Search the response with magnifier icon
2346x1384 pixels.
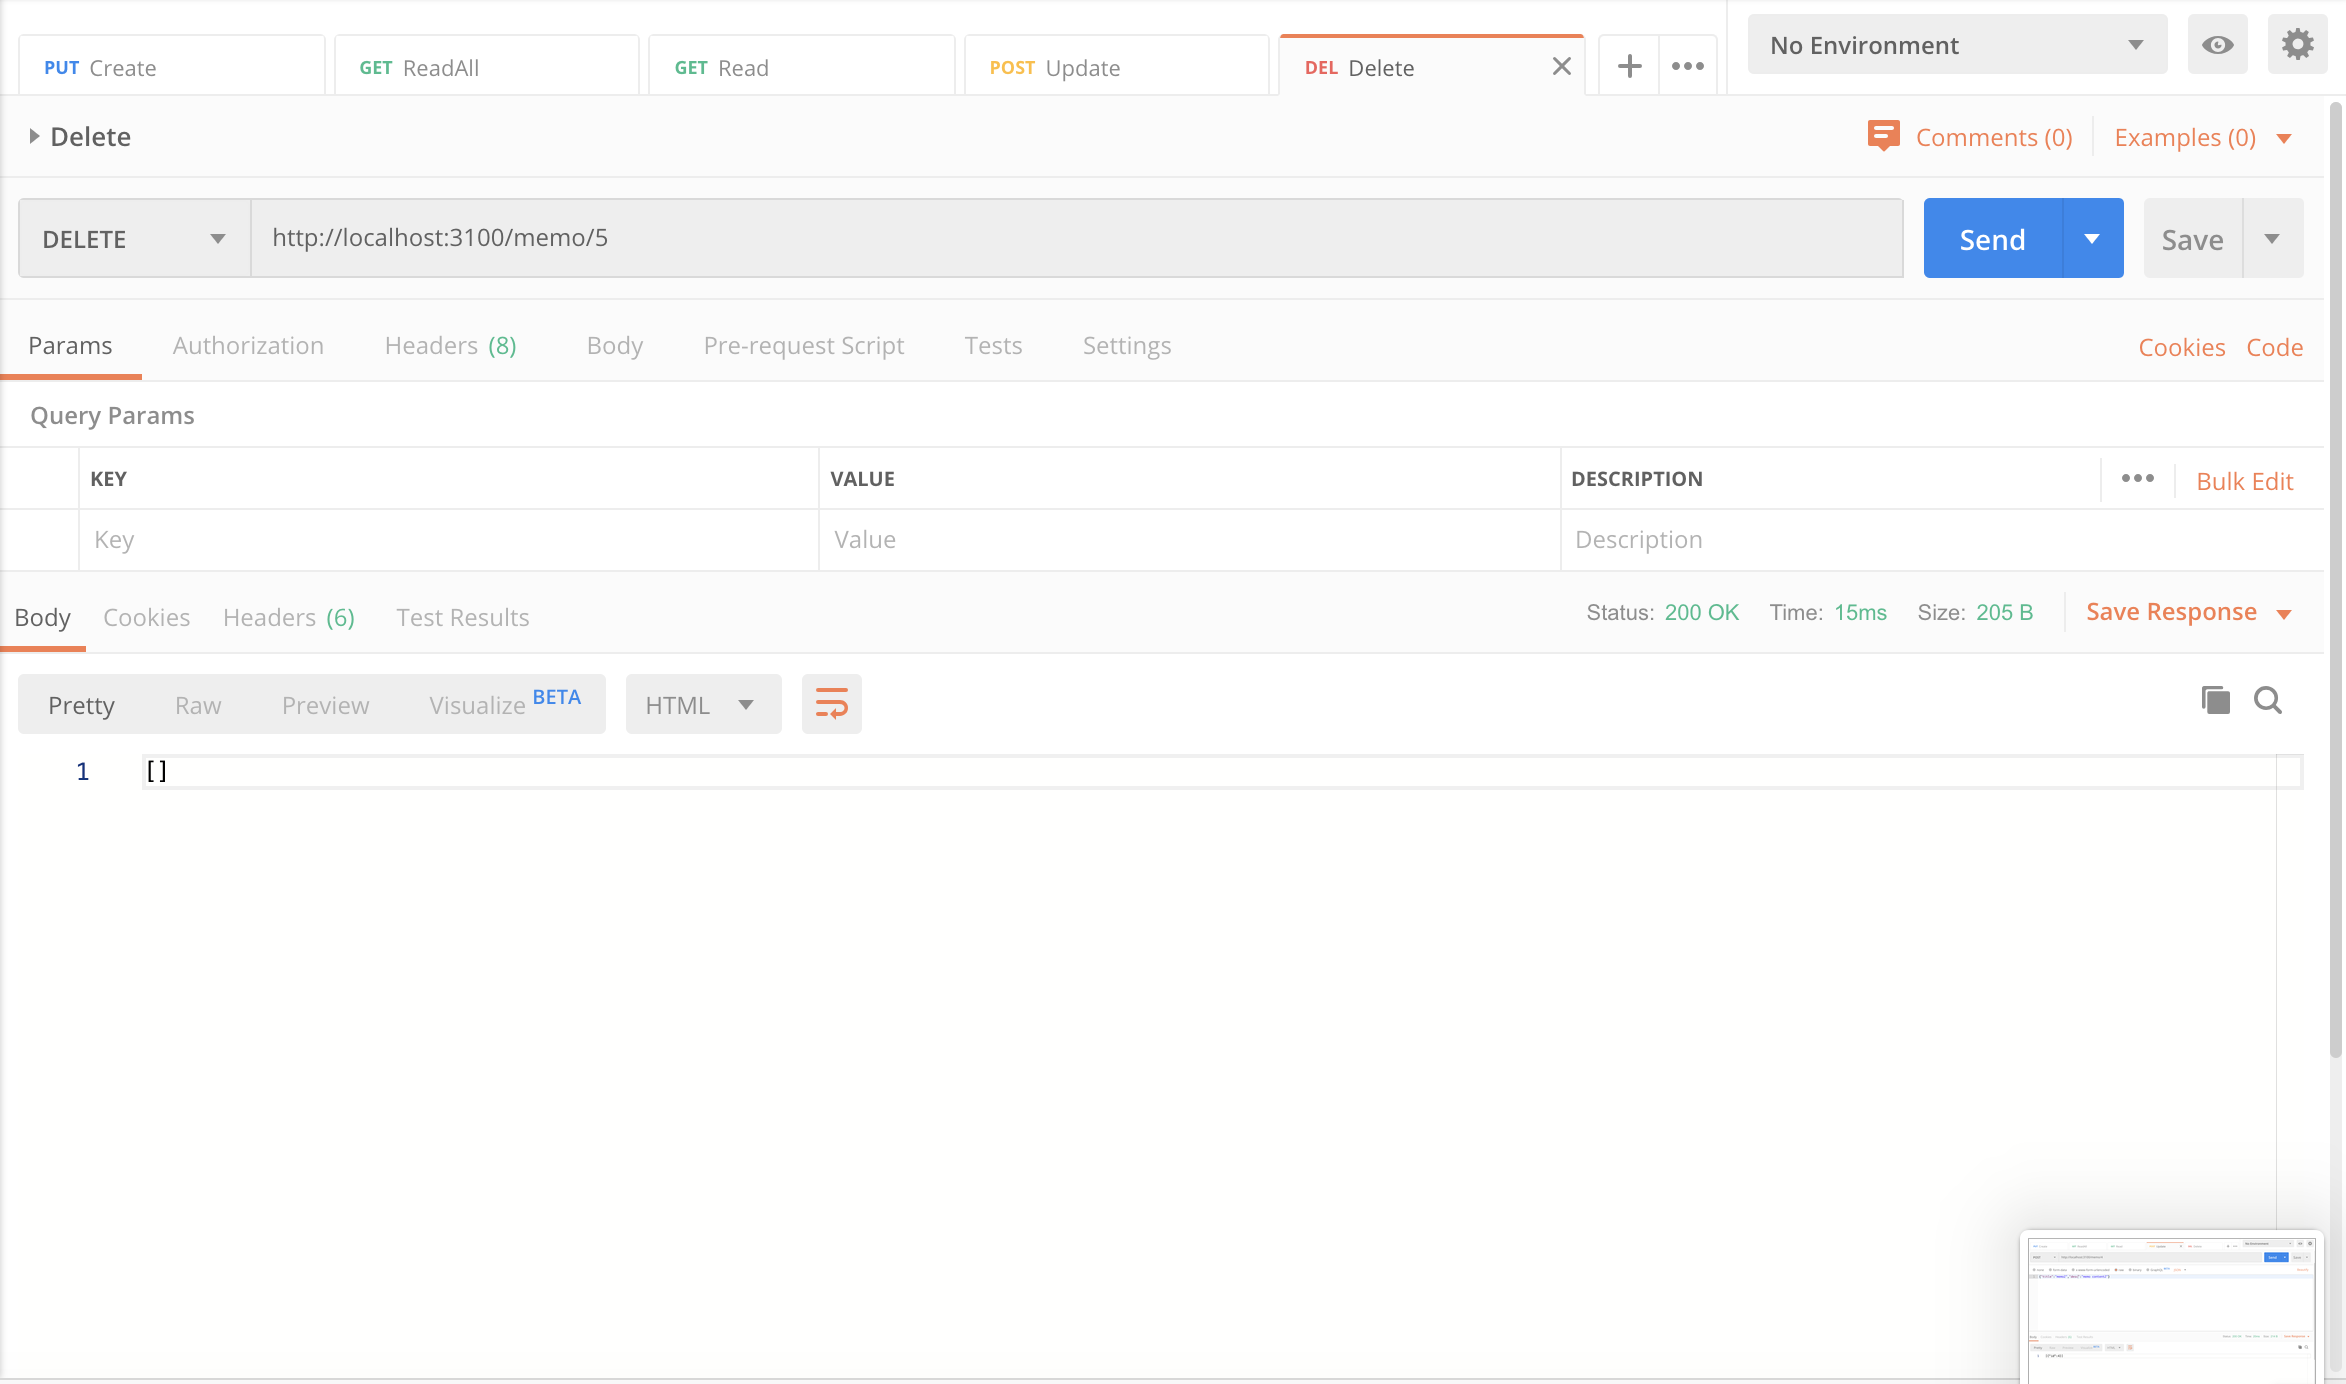click(x=2268, y=700)
